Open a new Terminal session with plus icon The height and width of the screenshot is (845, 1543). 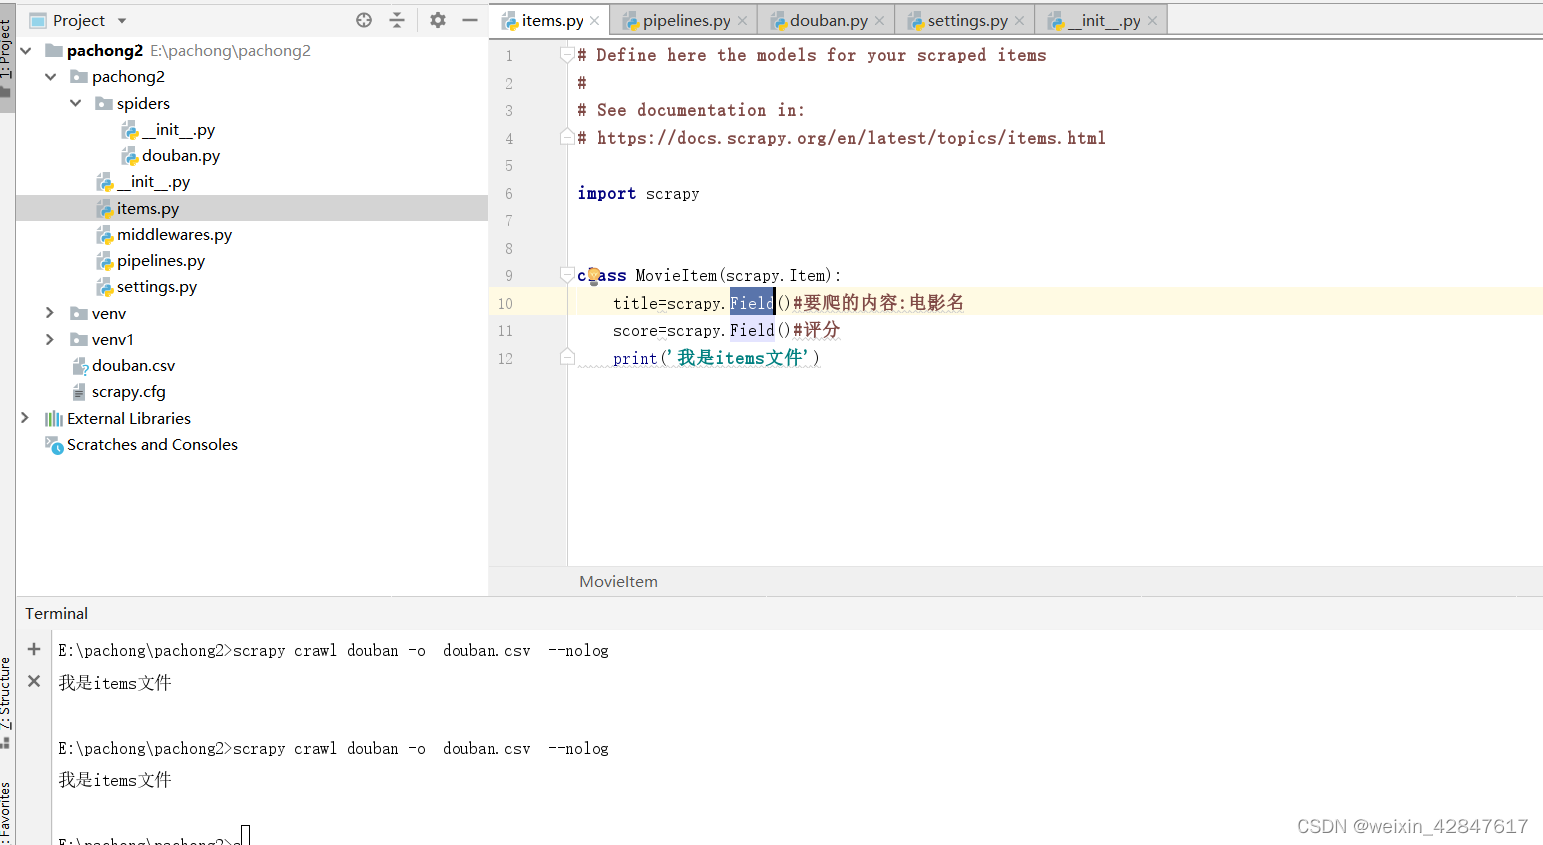[x=33, y=648]
